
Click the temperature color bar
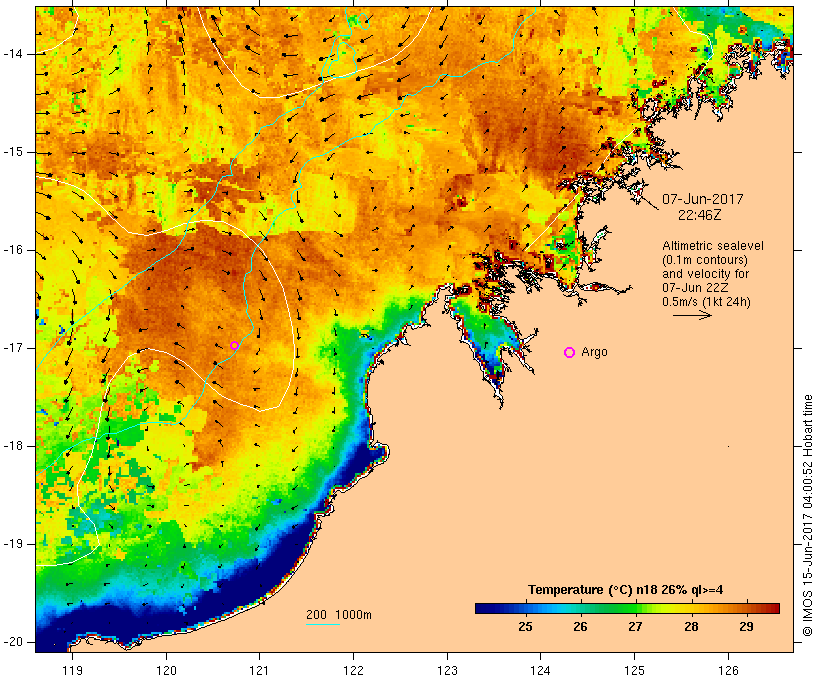(628, 608)
